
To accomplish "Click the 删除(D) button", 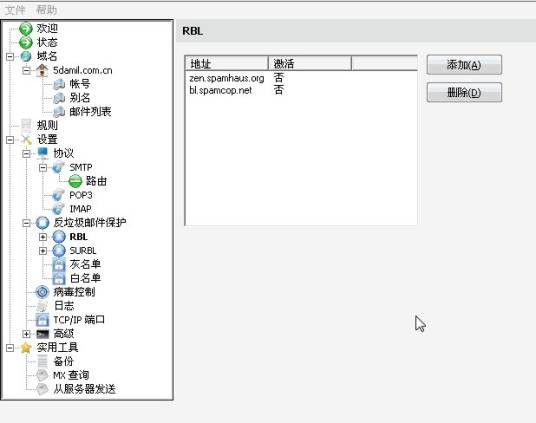I will 464,92.
